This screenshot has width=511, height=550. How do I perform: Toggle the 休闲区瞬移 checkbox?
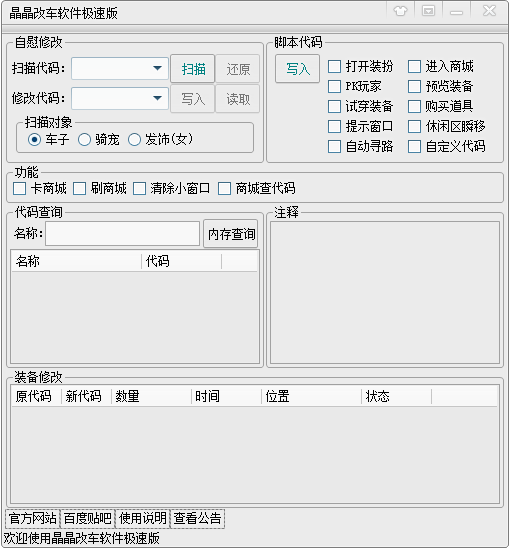[x=414, y=126]
